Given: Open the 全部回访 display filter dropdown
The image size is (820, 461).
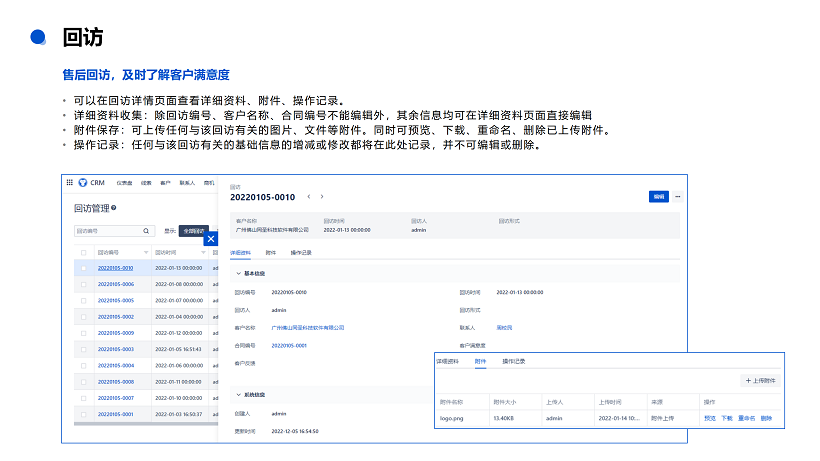Looking at the screenshot, I should [x=193, y=231].
